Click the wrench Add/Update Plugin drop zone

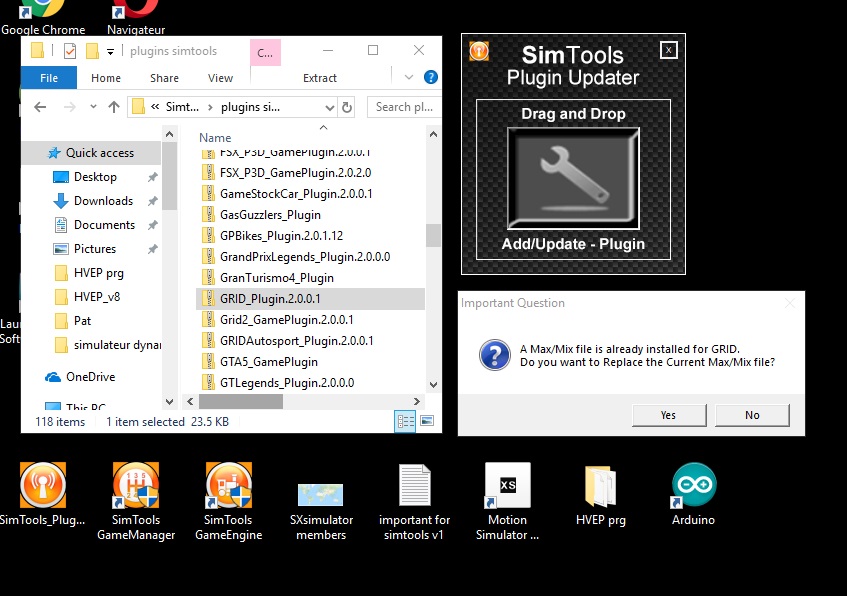[x=573, y=178]
